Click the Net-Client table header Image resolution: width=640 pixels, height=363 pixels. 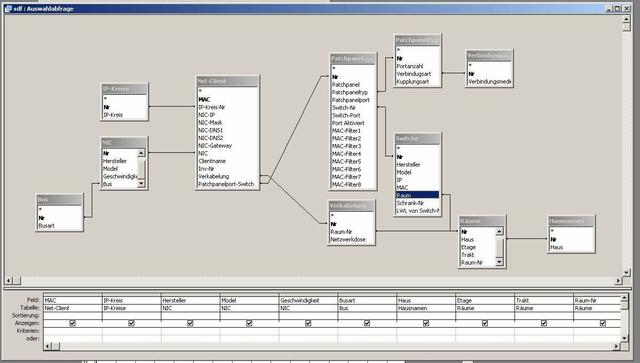227,81
